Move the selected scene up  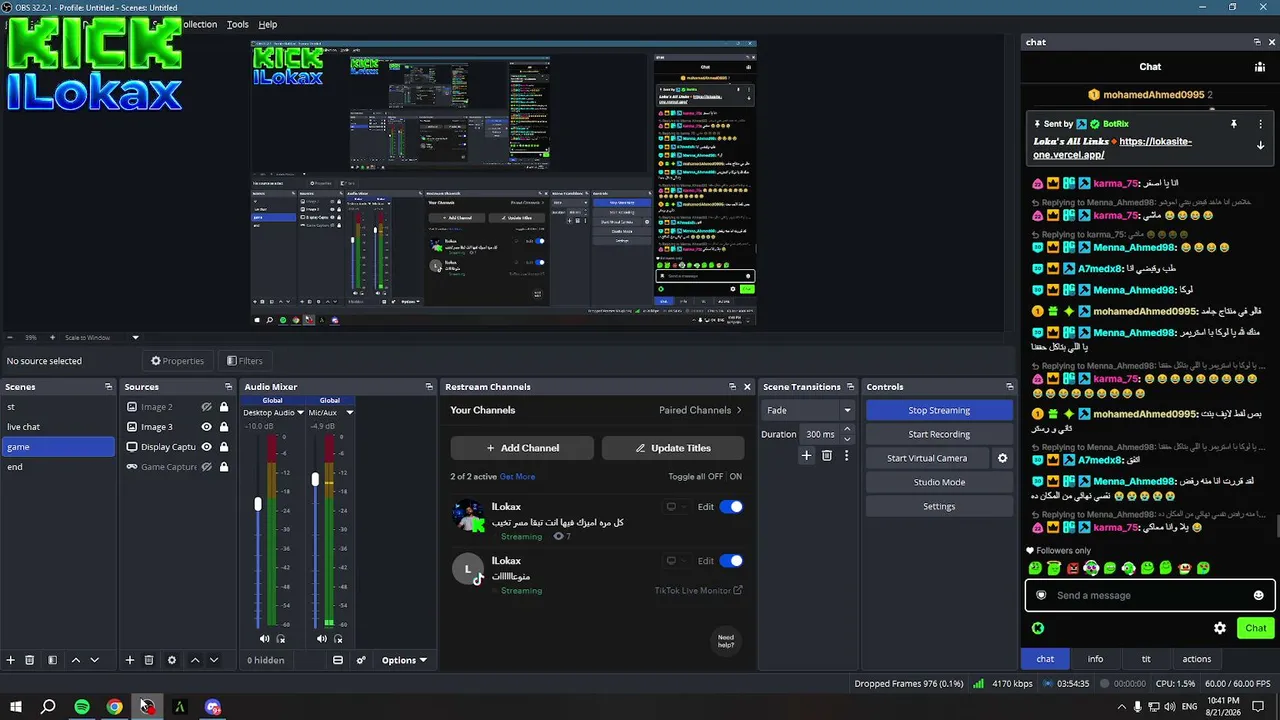tap(77, 660)
